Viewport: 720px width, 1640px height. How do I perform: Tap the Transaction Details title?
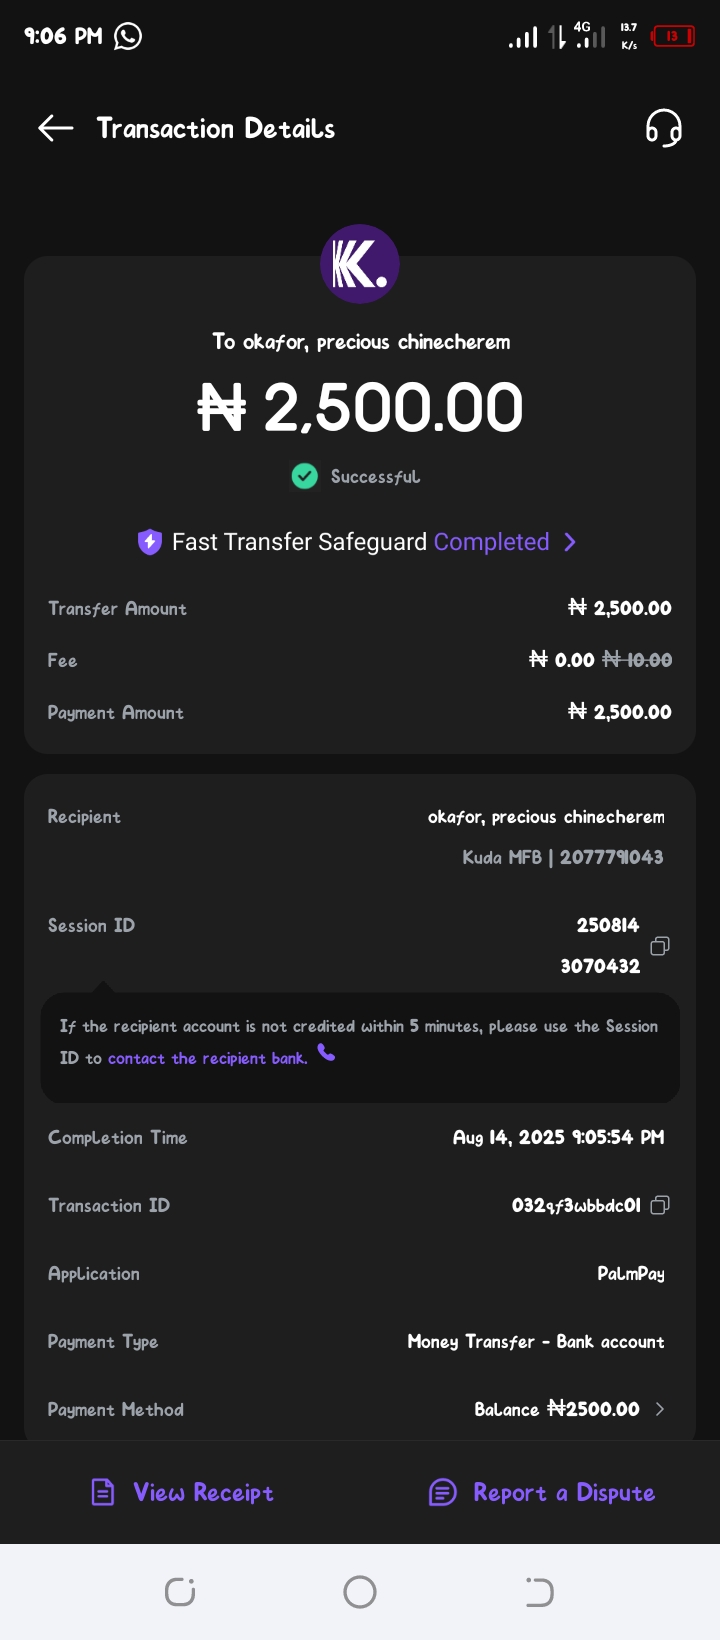point(216,128)
